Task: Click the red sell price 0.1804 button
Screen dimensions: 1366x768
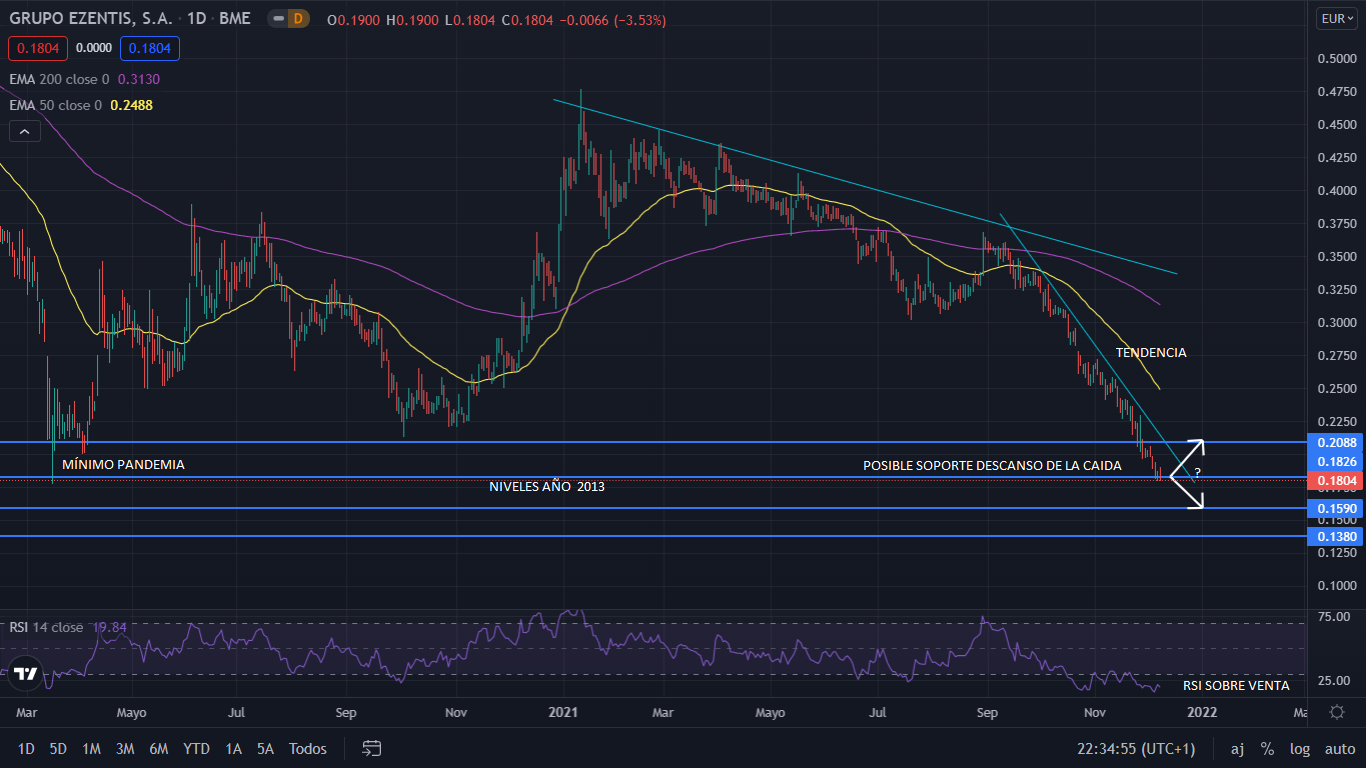Action: 37,47
